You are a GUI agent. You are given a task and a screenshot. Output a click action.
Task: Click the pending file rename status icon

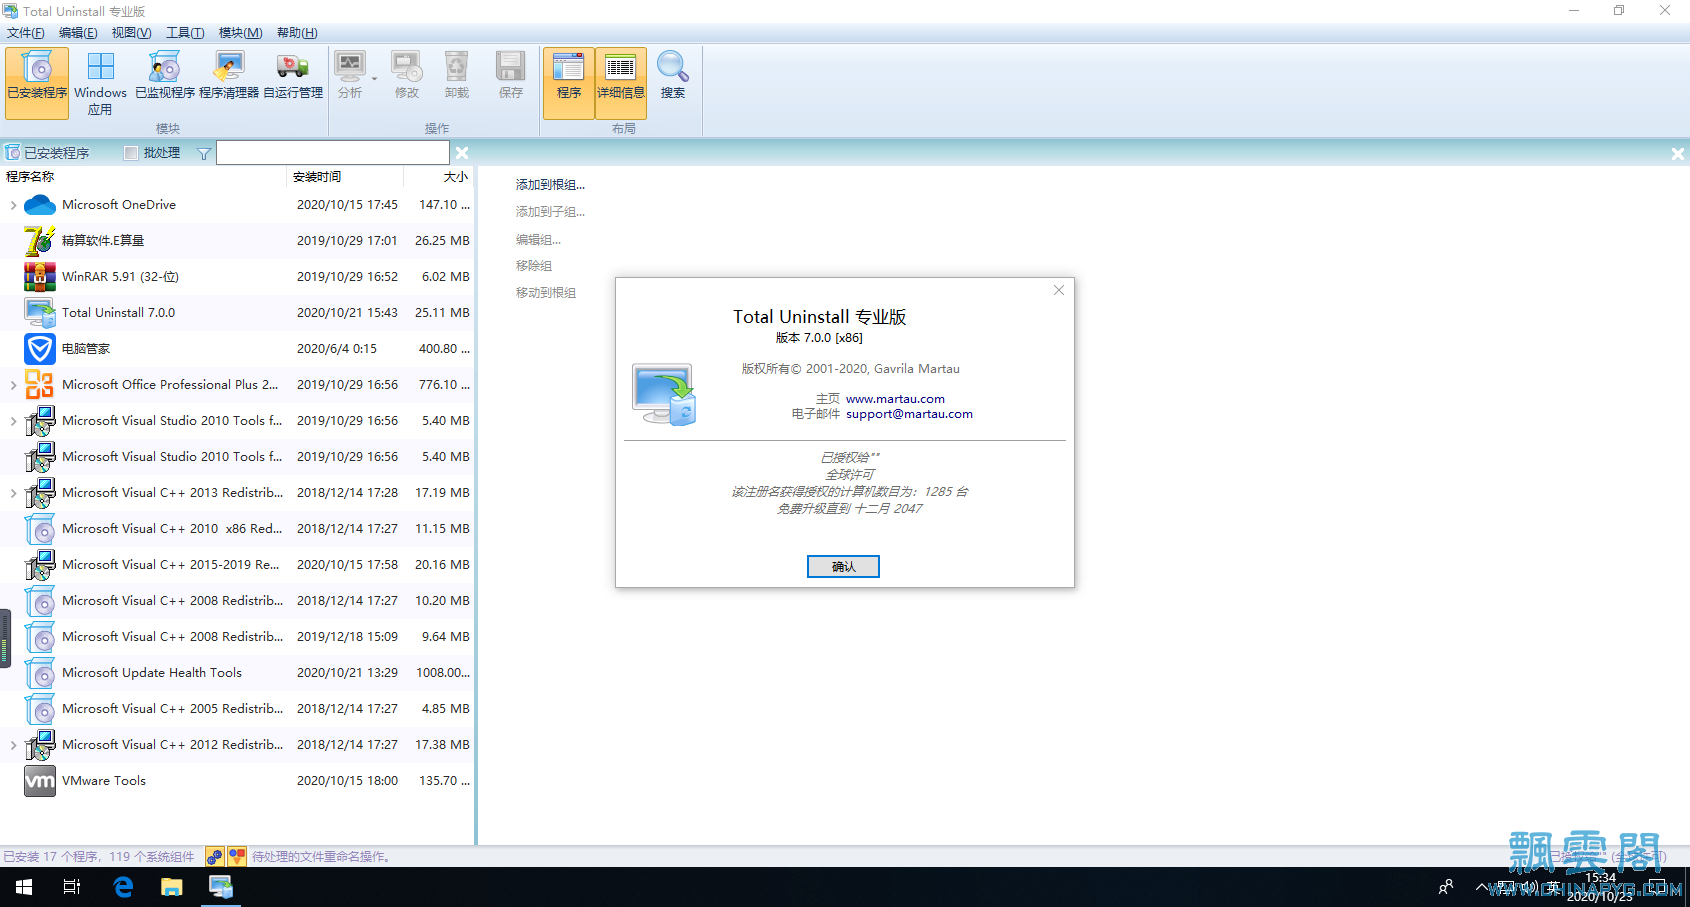(237, 856)
